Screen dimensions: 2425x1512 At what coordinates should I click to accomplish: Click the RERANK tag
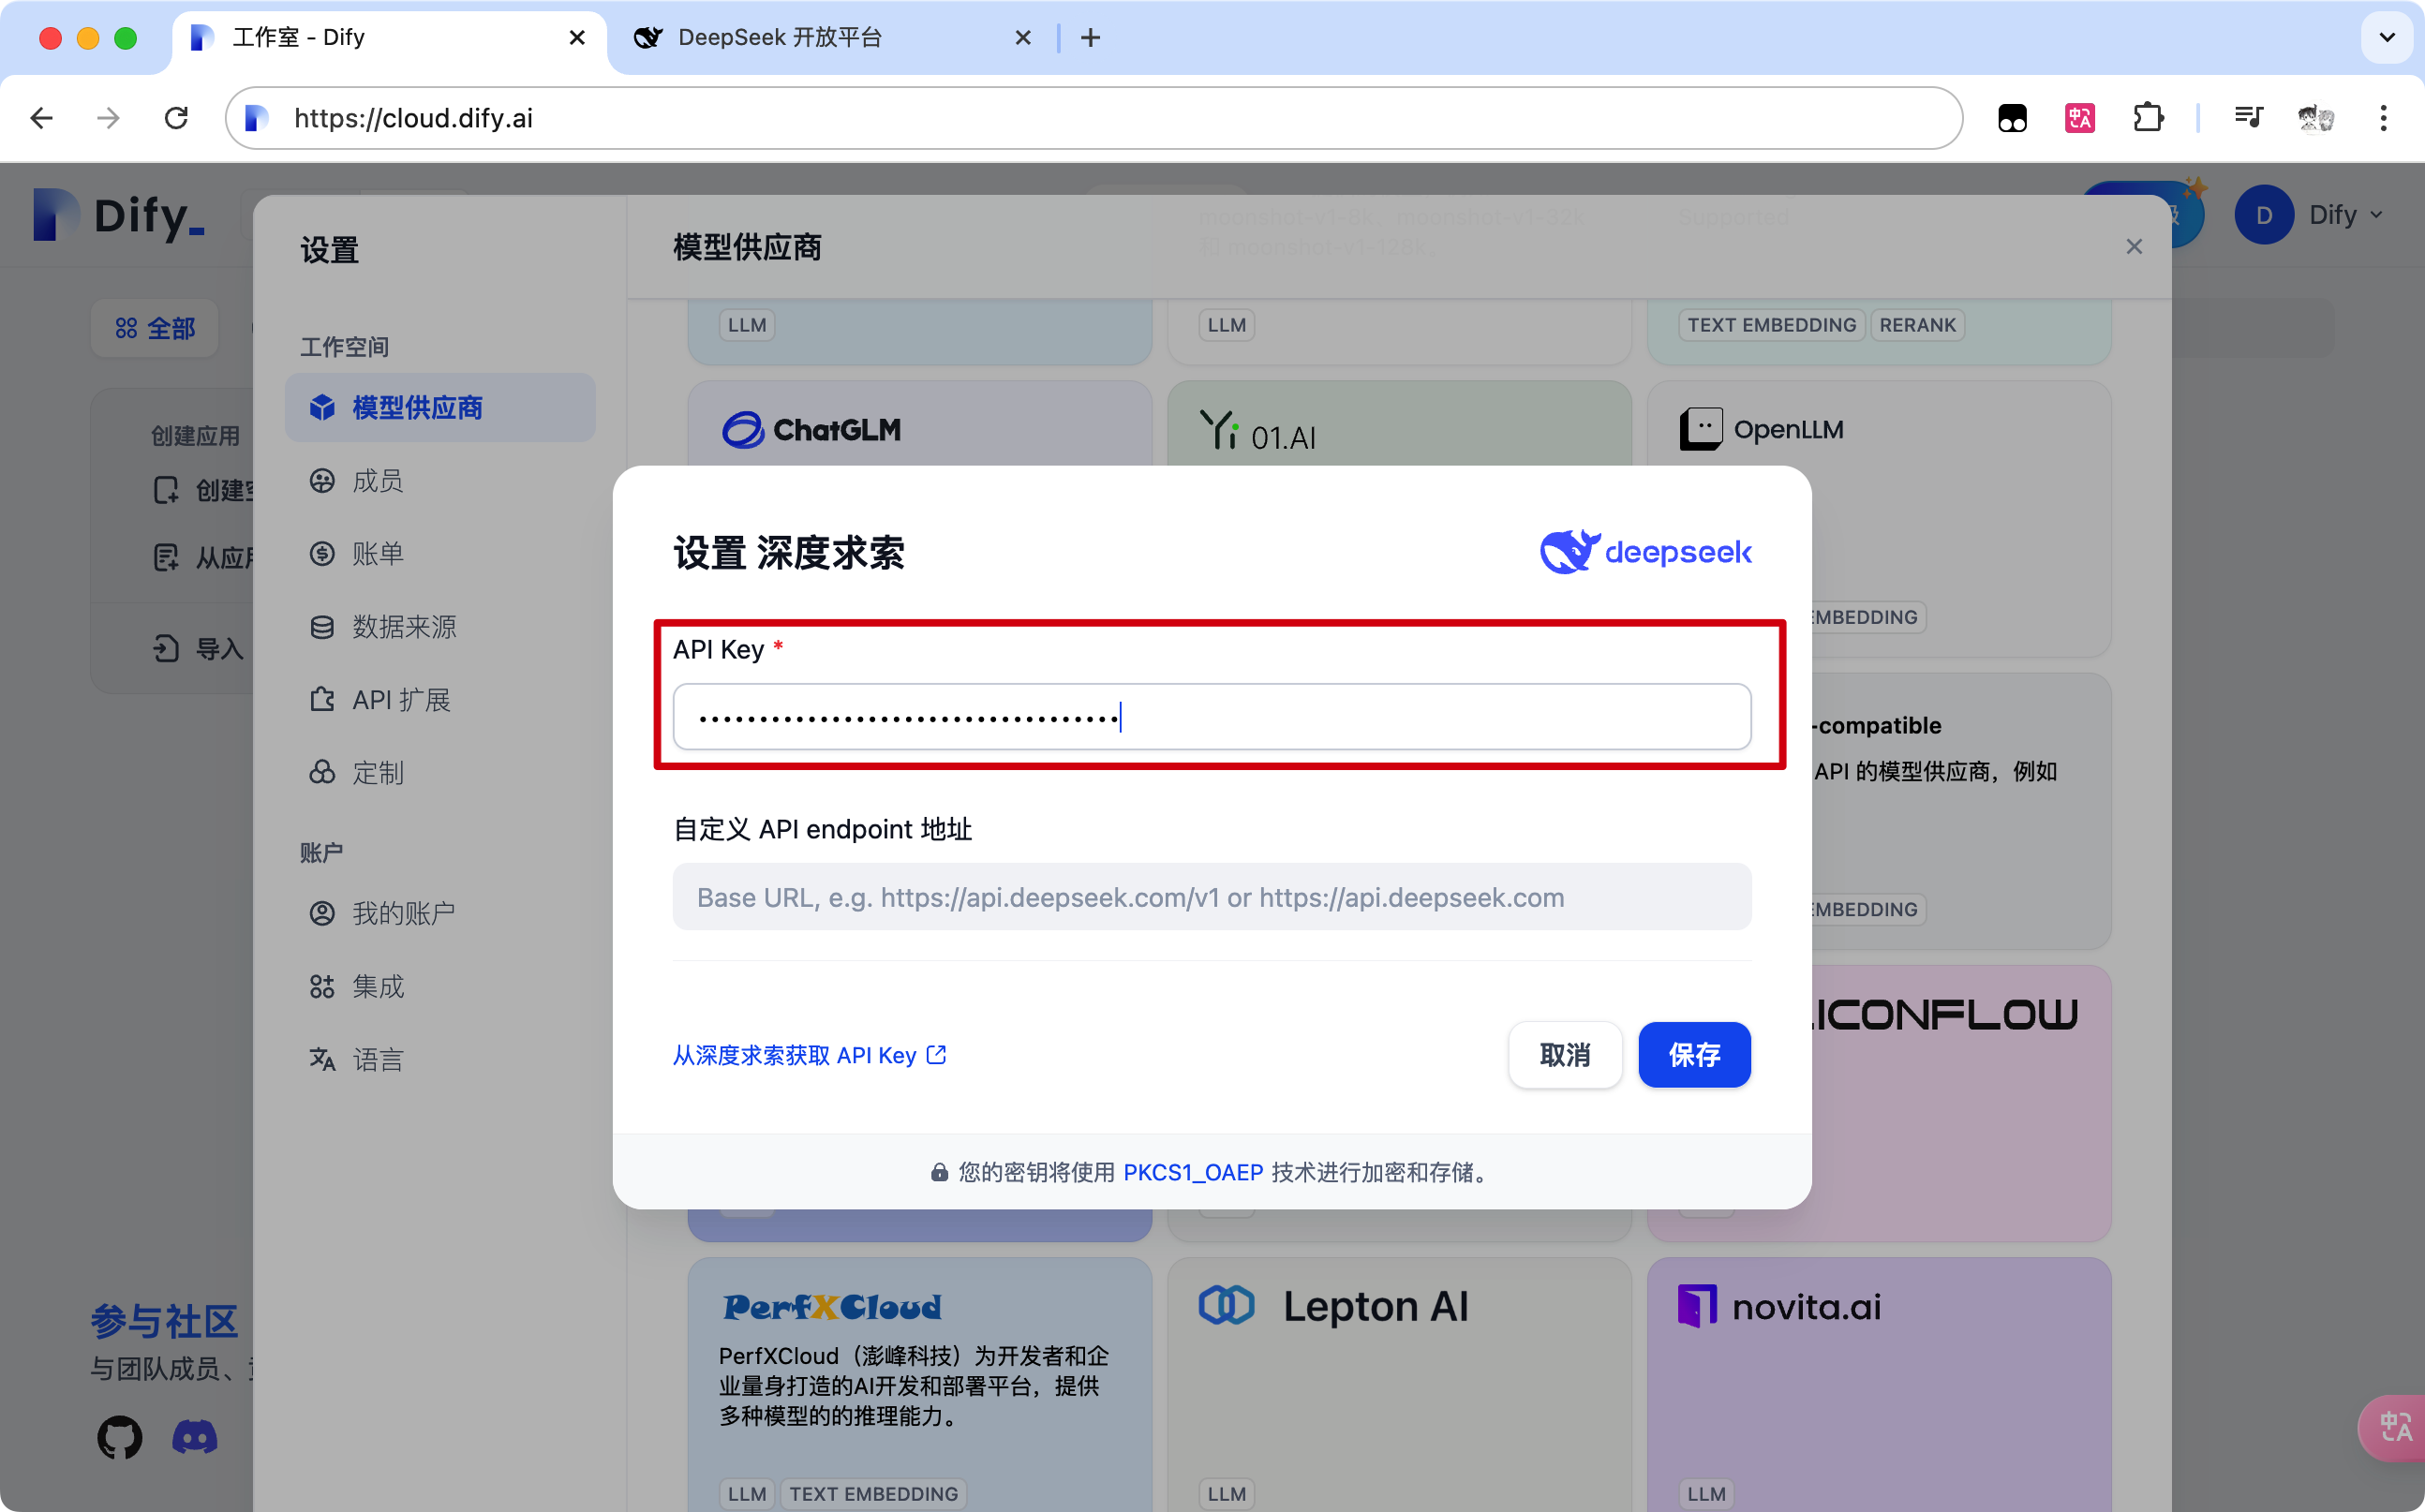click(1917, 325)
